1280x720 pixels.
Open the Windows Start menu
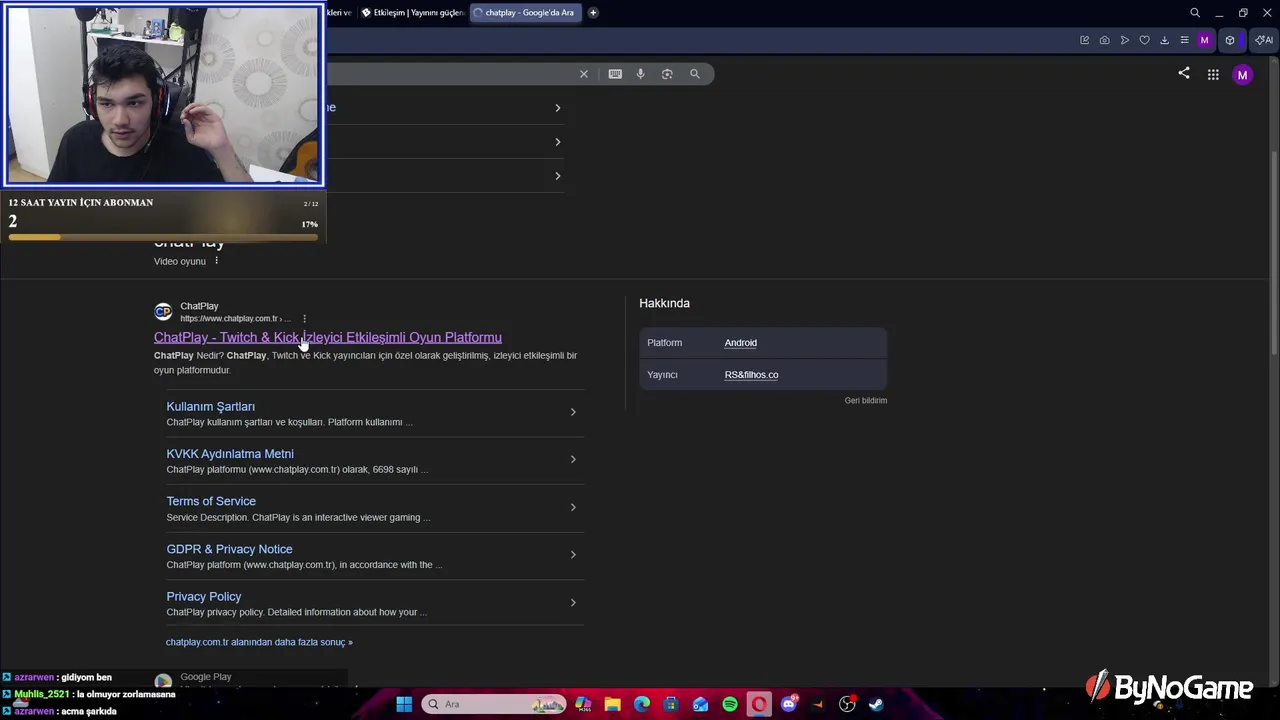coord(404,704)
